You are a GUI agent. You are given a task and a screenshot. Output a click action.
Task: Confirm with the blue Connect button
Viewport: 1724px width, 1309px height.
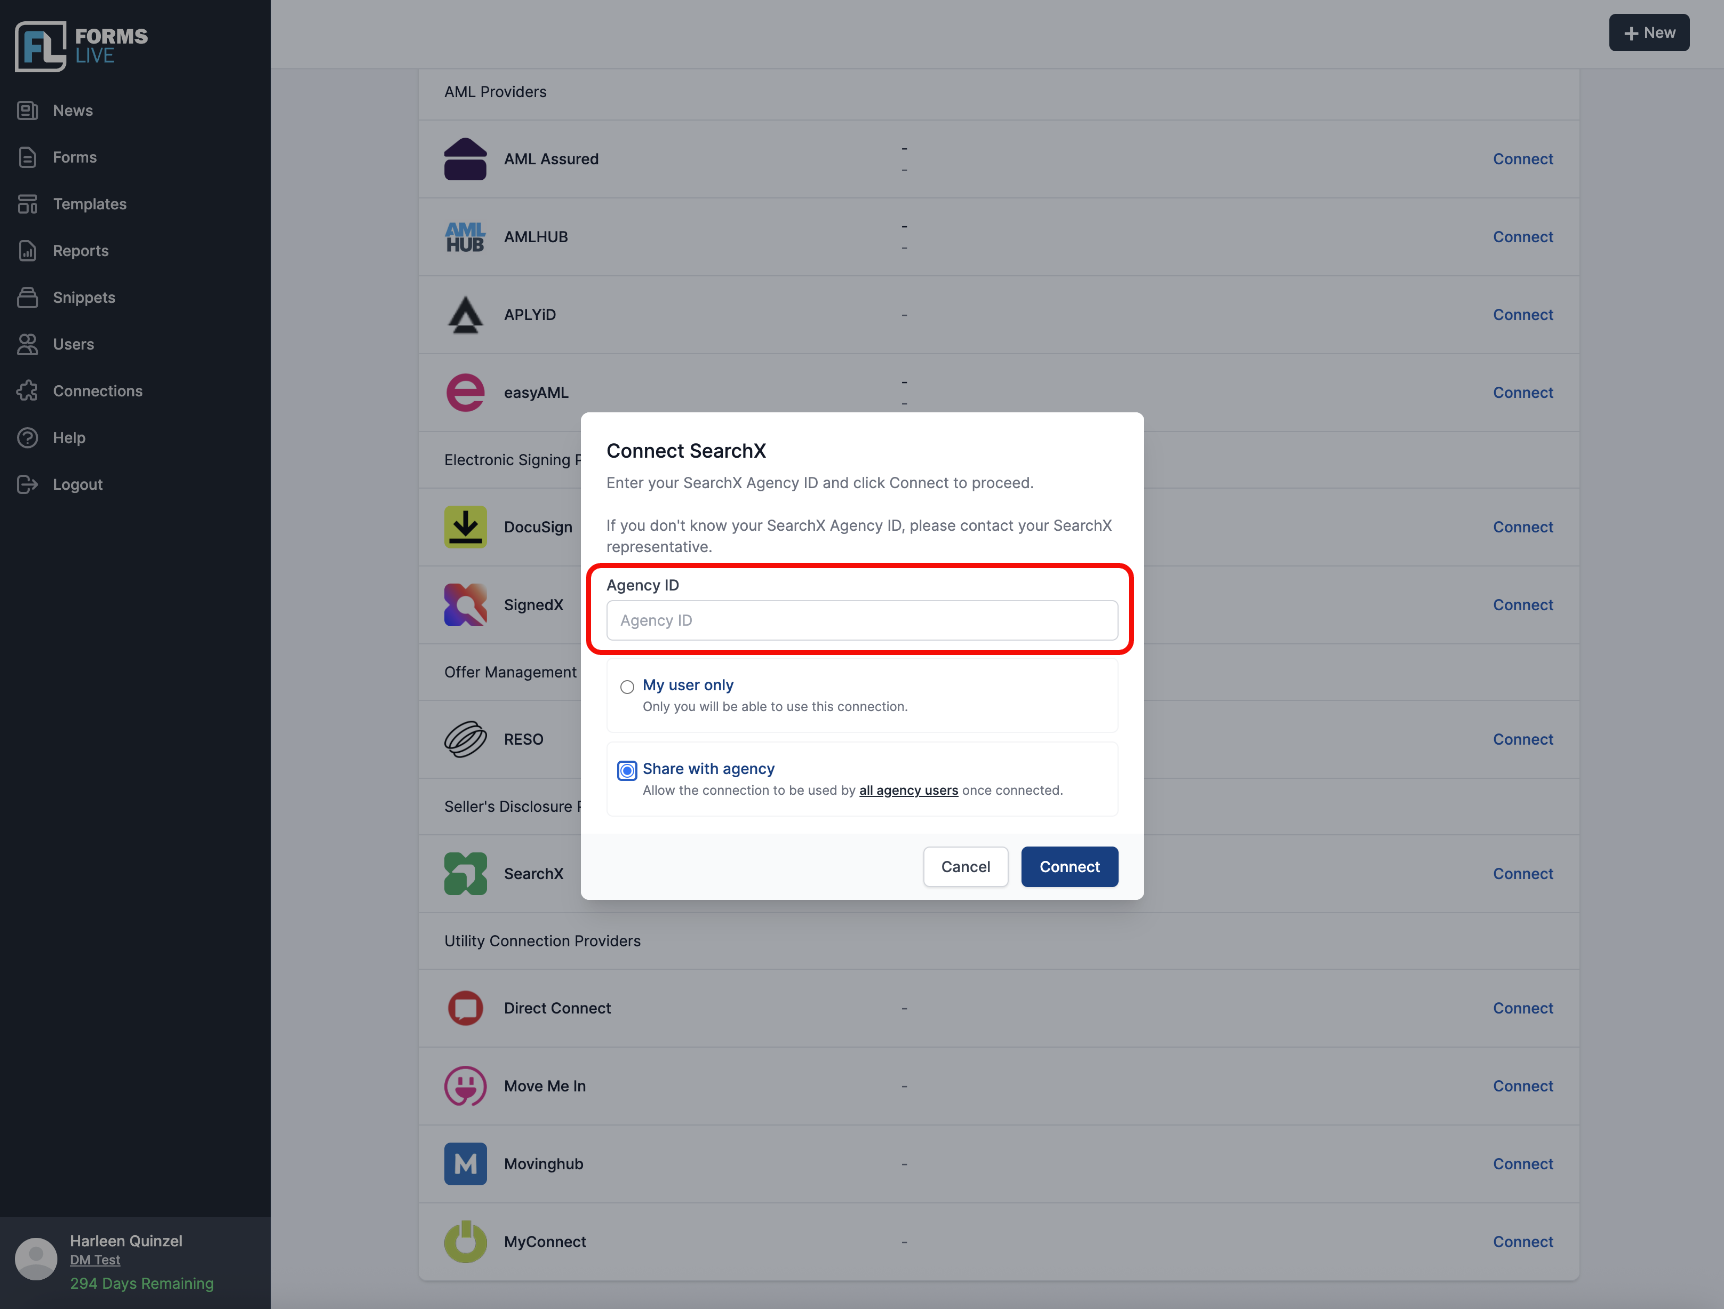coord(1070,867)
